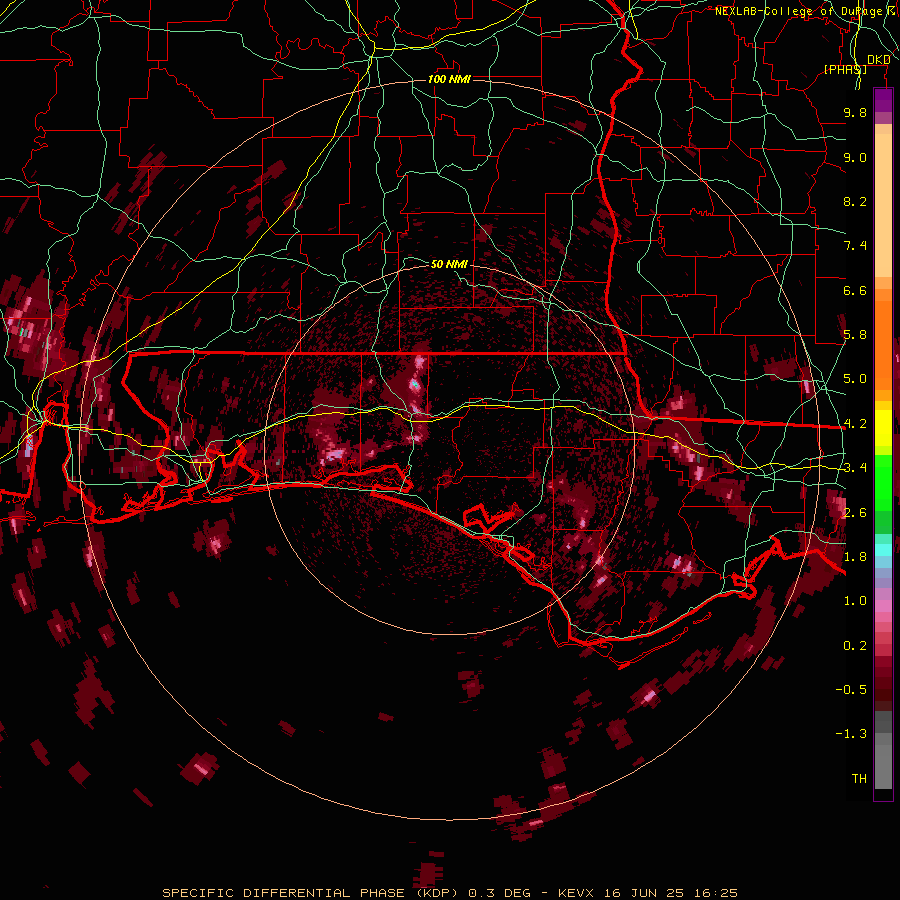Click the 5.8 scale value
Screen dimensions: 900x900
tap(855, 335)
